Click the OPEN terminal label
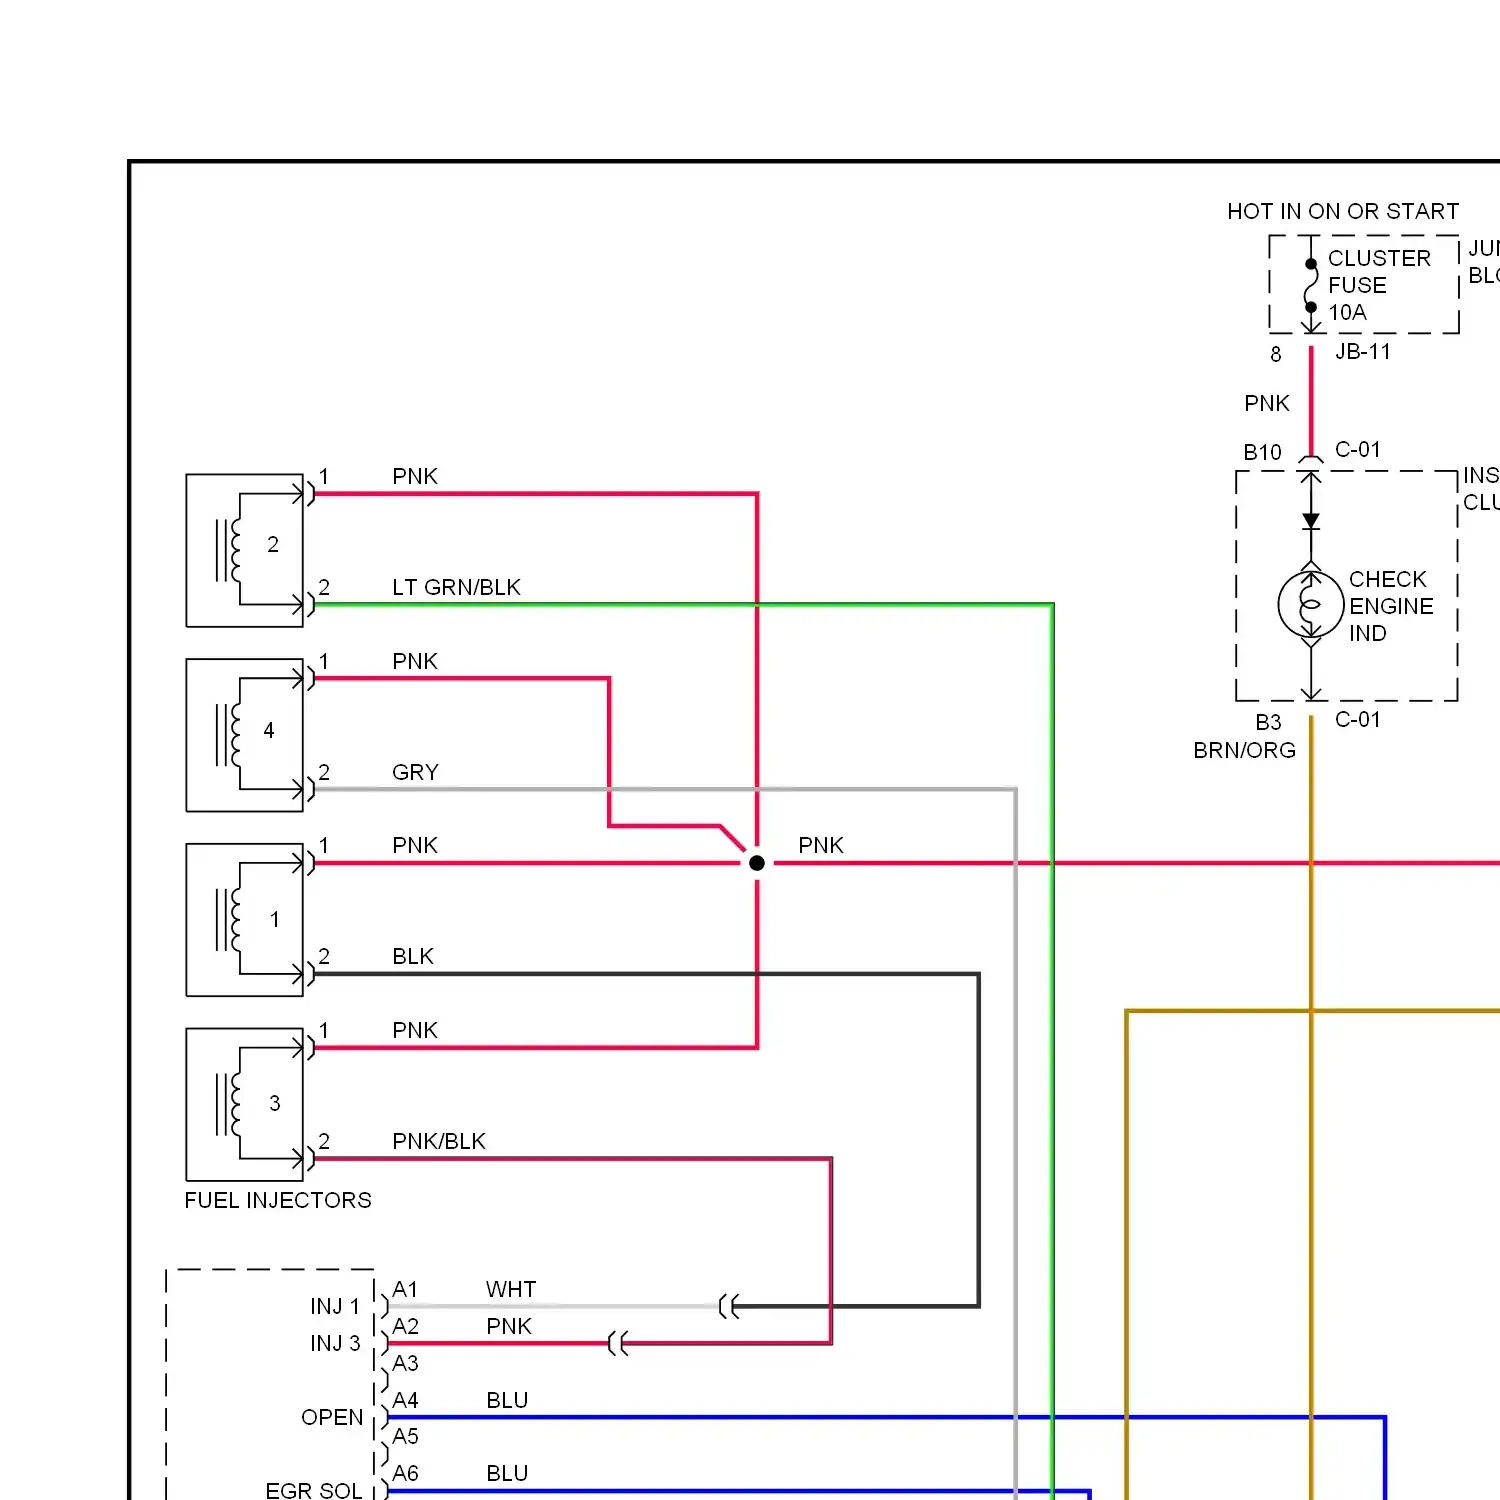This screenshot has height=1500, width=1500. [332, 1418]
